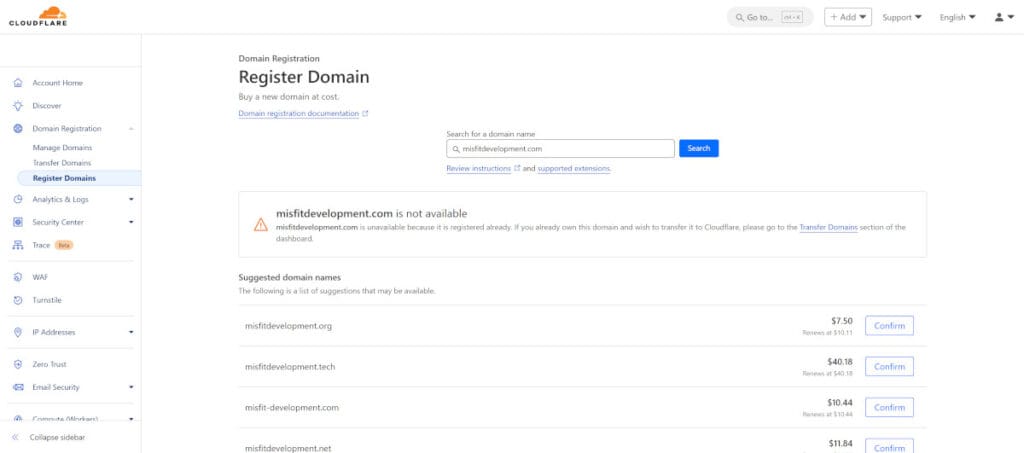Open the Support dropdown menu
This screenshot has width=1024, height=453.
[x=902, y=17]
